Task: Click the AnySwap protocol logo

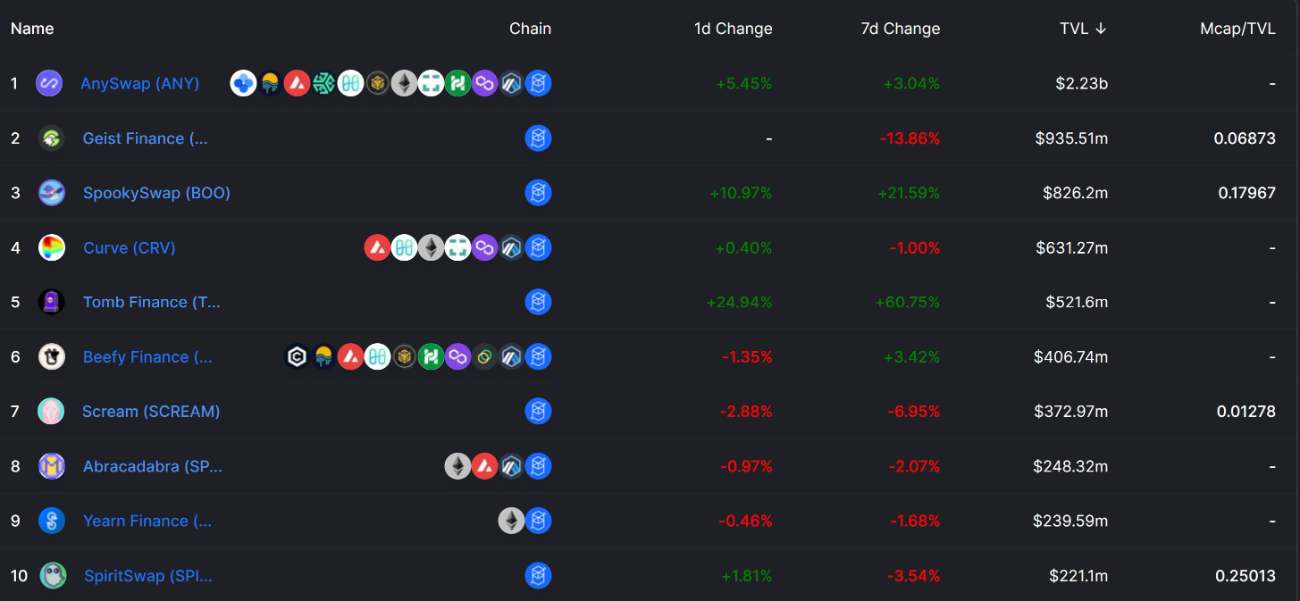Action: [49, 84]
